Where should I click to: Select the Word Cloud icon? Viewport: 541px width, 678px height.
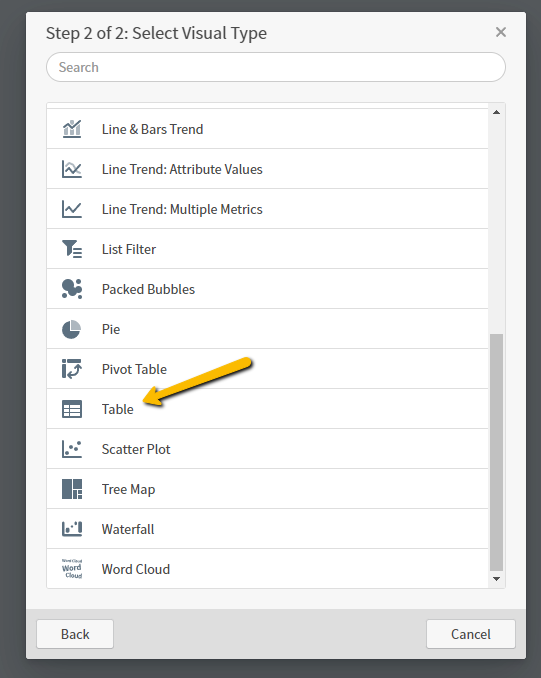(x=72, y=569)
